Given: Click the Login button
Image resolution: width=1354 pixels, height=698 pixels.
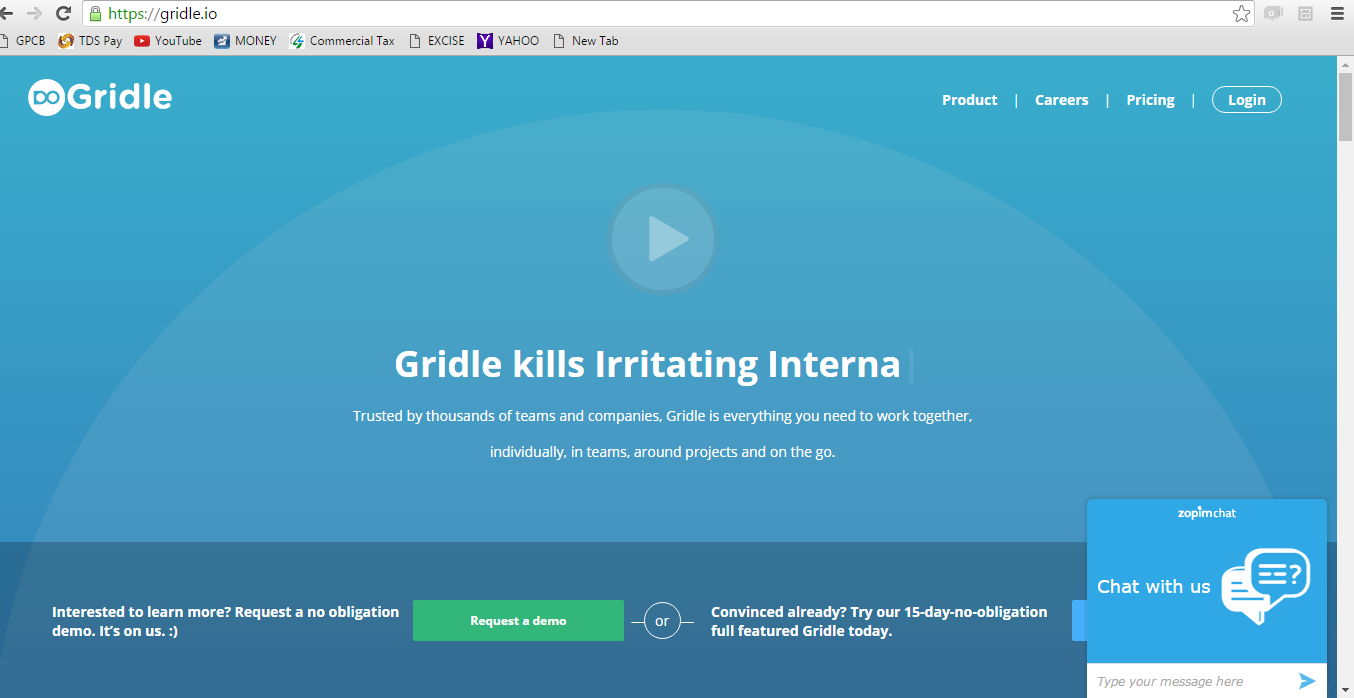Looking at the screenshot, I should (1246, 100).
